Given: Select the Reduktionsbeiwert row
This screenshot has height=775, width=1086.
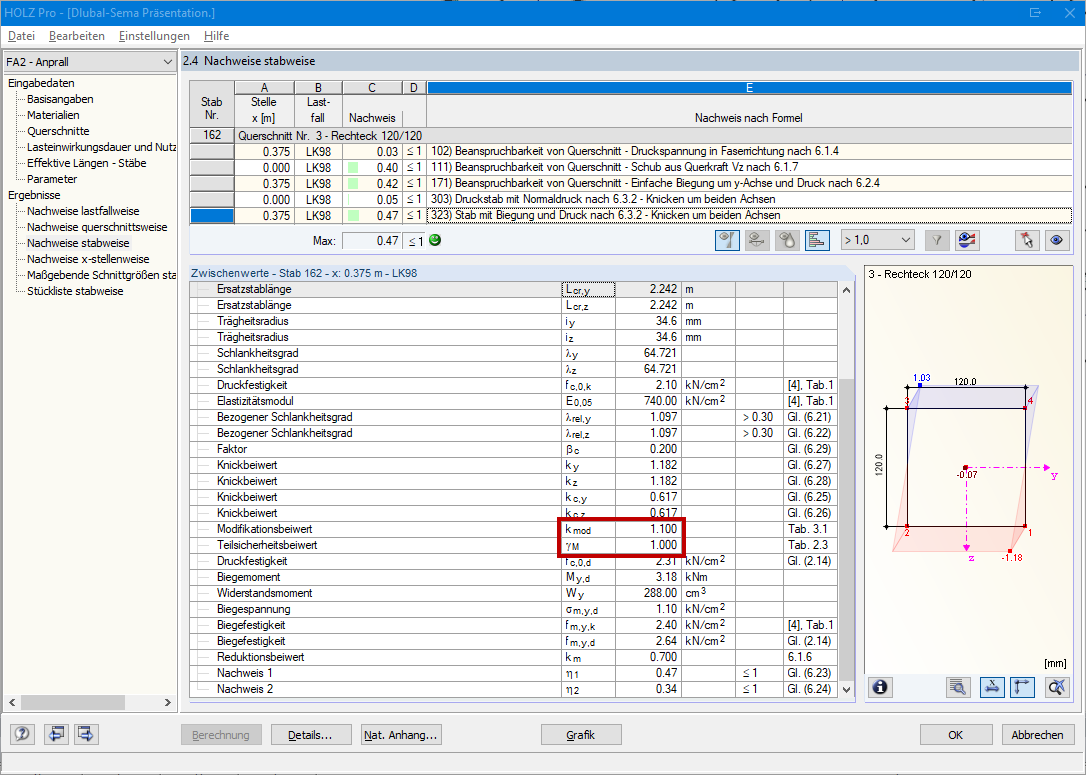Looking at the screenshot, I should coord(513,657).
